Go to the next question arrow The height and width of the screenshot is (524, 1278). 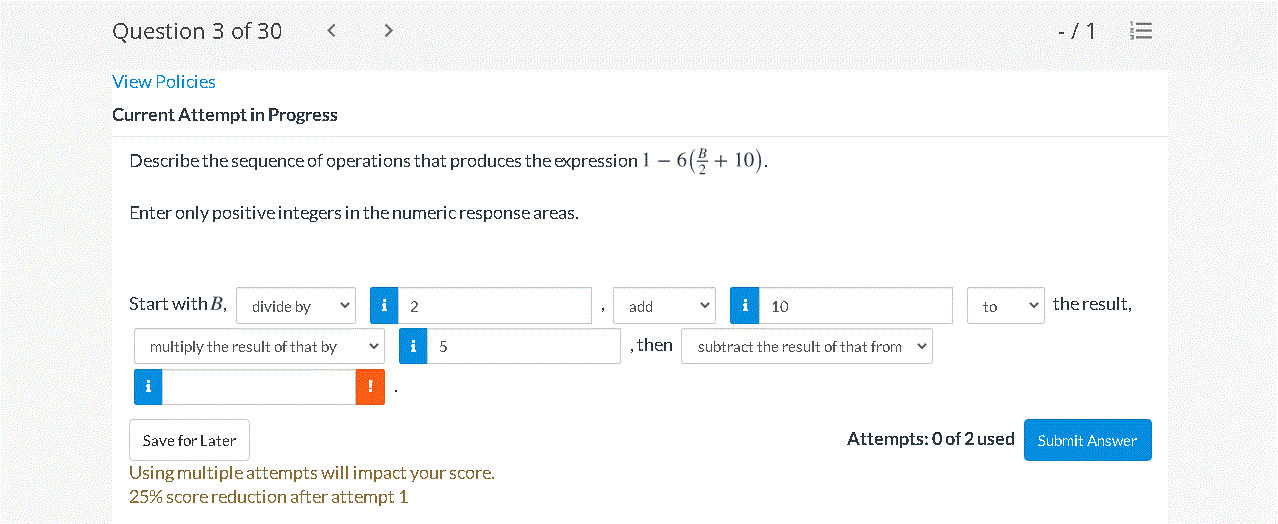[x=389, y=31]
